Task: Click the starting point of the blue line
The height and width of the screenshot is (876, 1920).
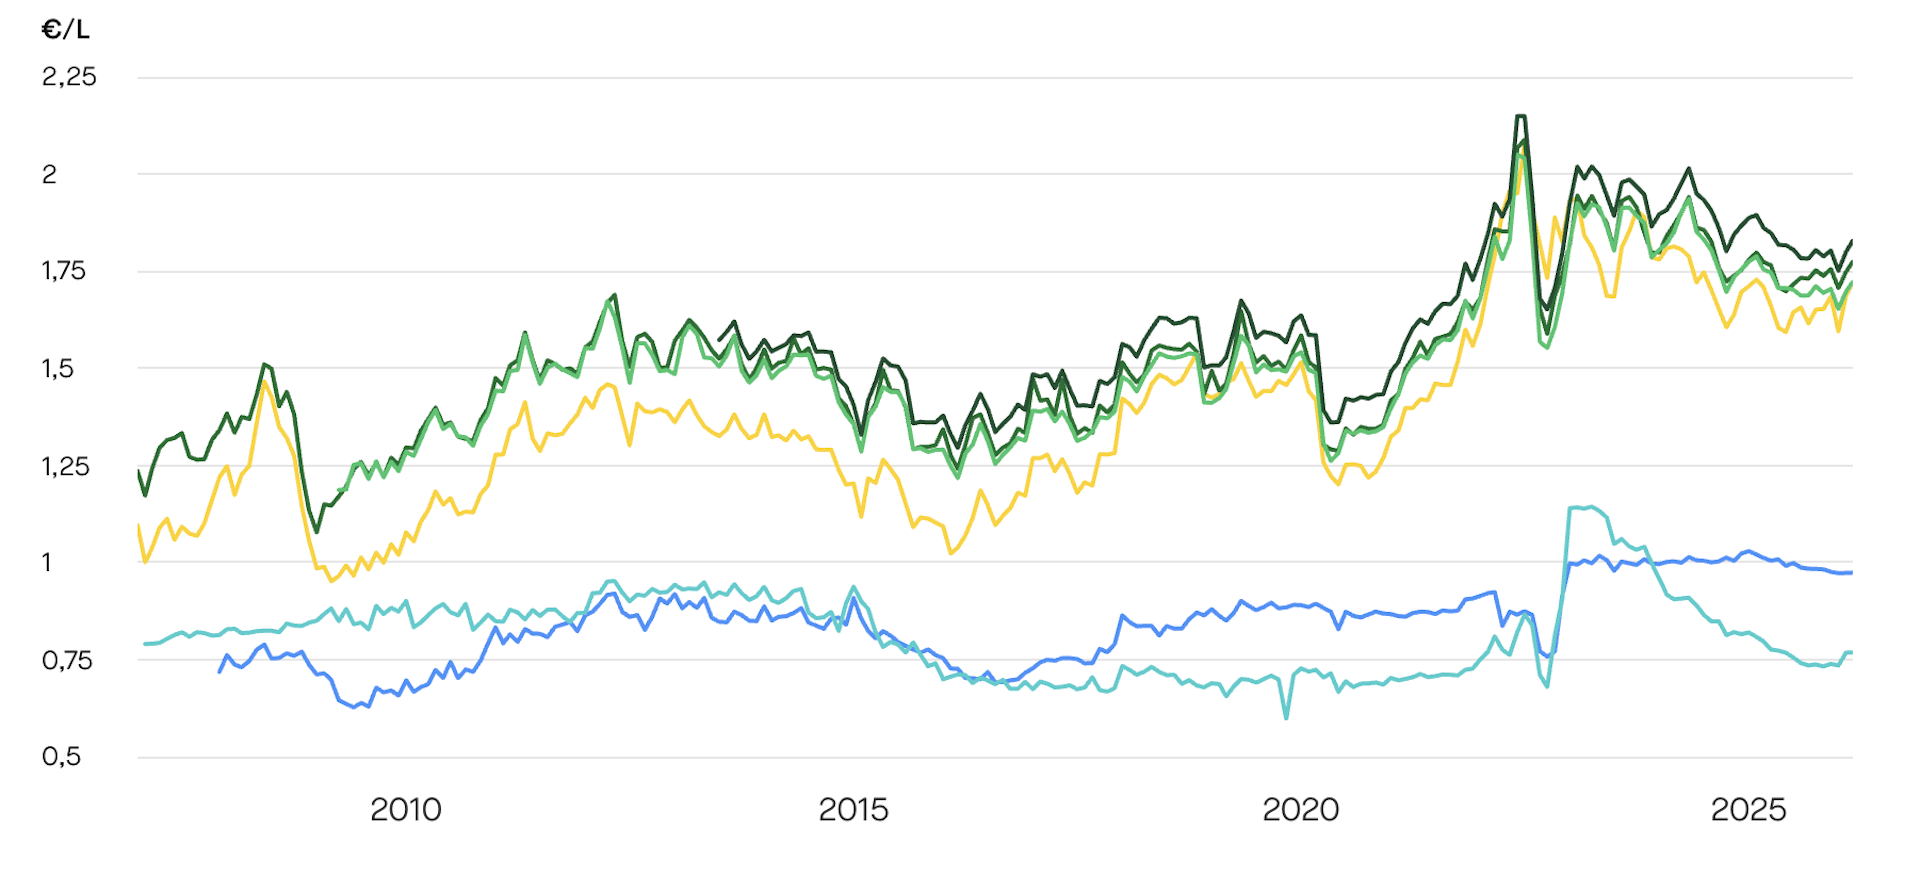Action: (x=220, y=671)
